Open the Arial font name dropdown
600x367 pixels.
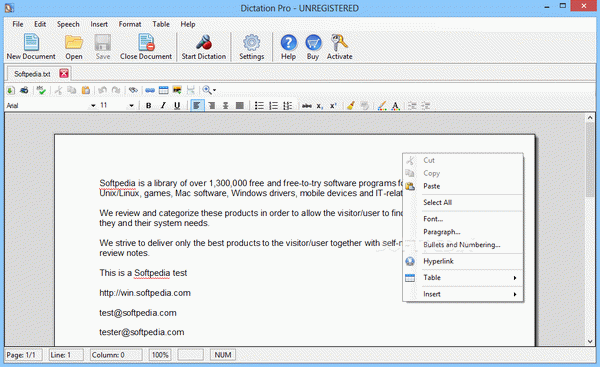click(93, 106)
